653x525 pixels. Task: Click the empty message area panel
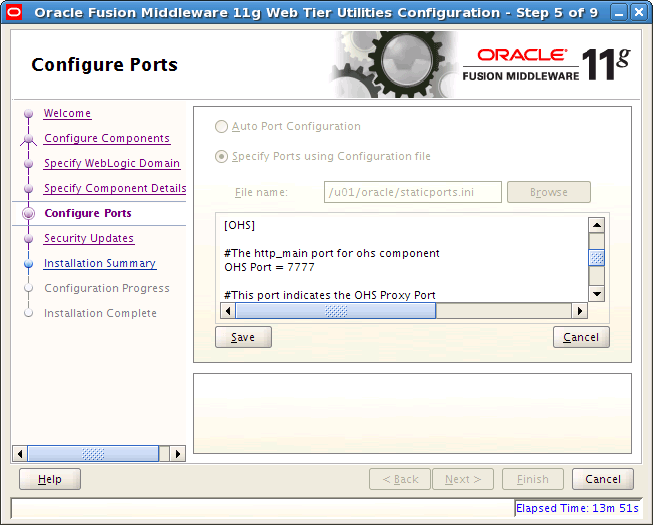tap(412, 413)
